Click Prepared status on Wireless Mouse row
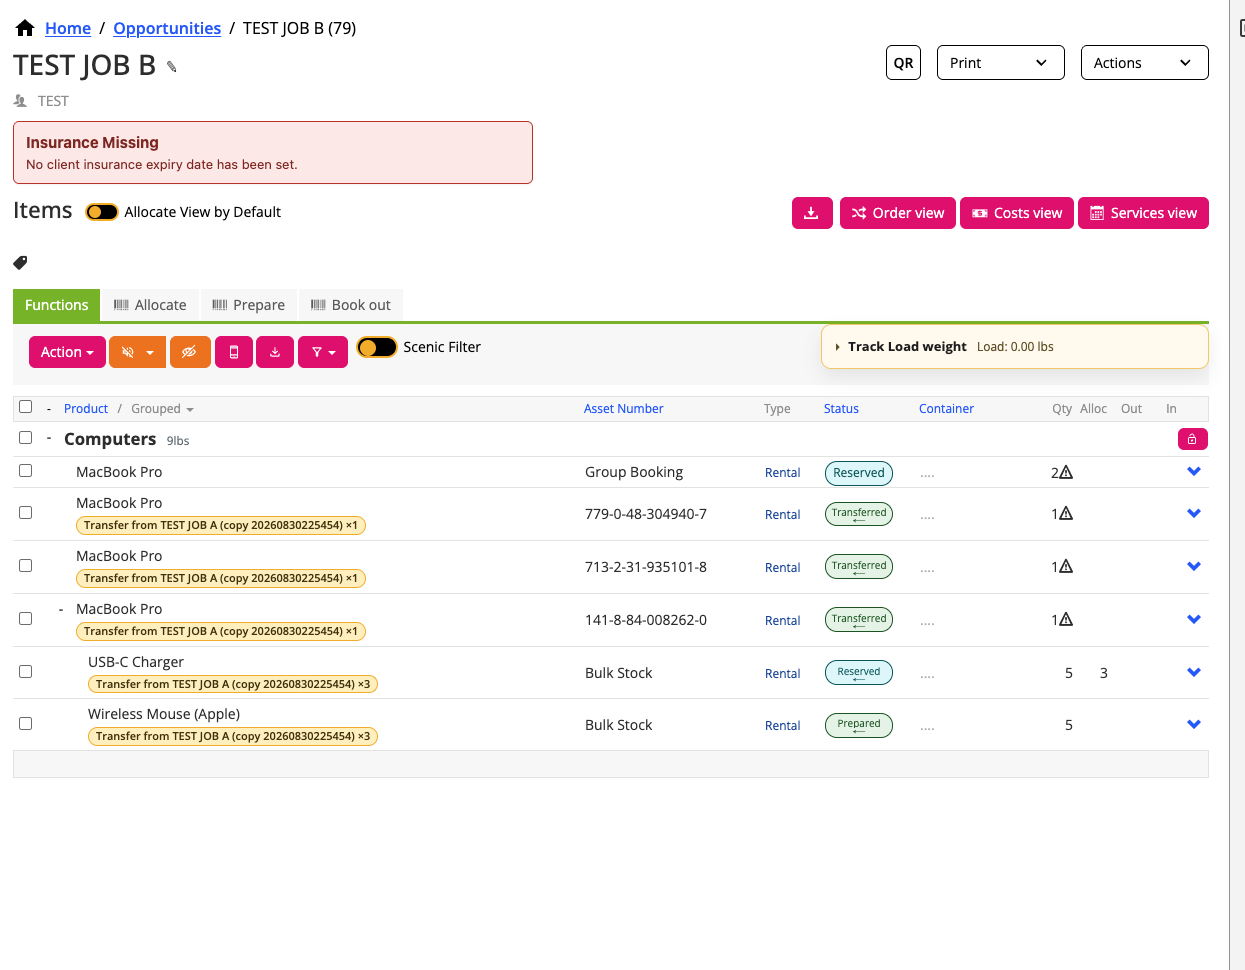This screenshot has width=1245, height=970. tap(859, 725)
